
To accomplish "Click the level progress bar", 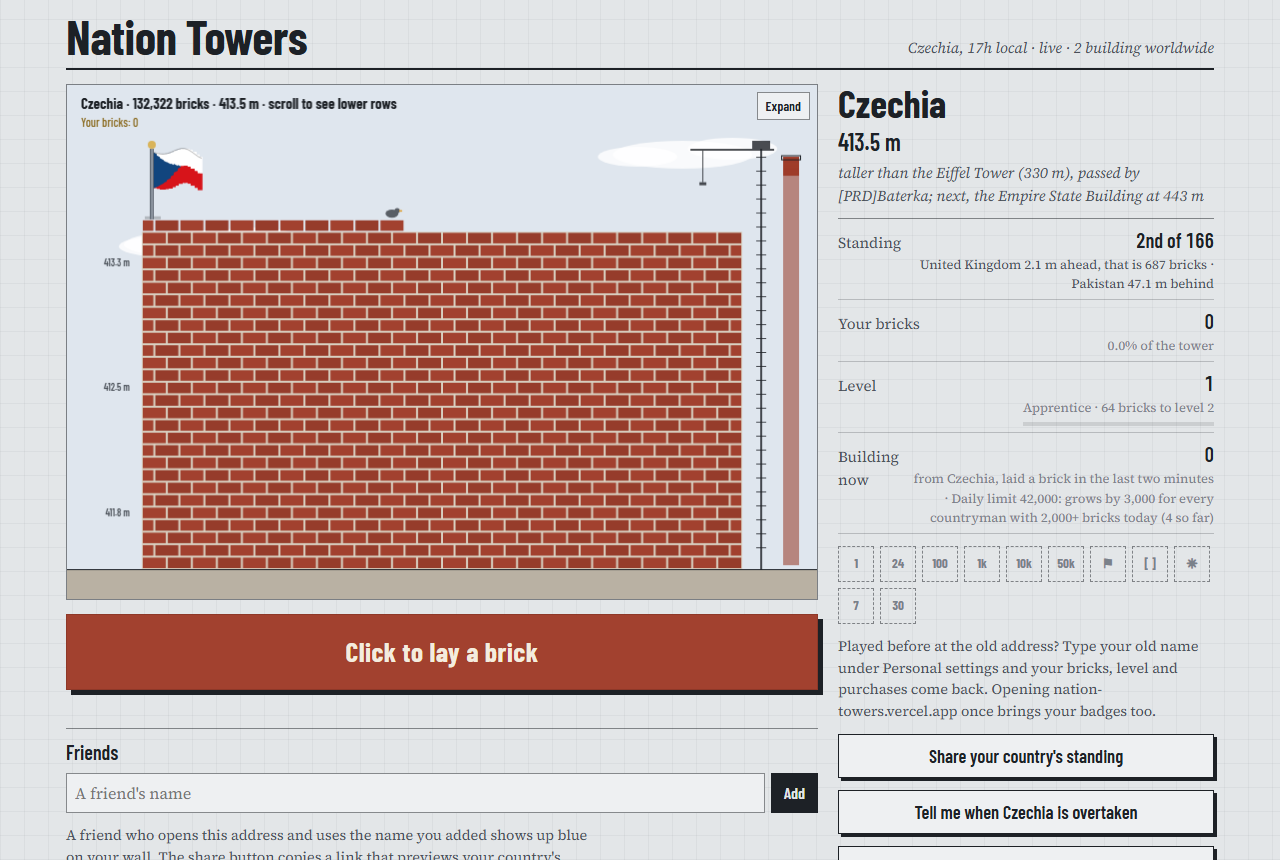I will click(1118, 424).
